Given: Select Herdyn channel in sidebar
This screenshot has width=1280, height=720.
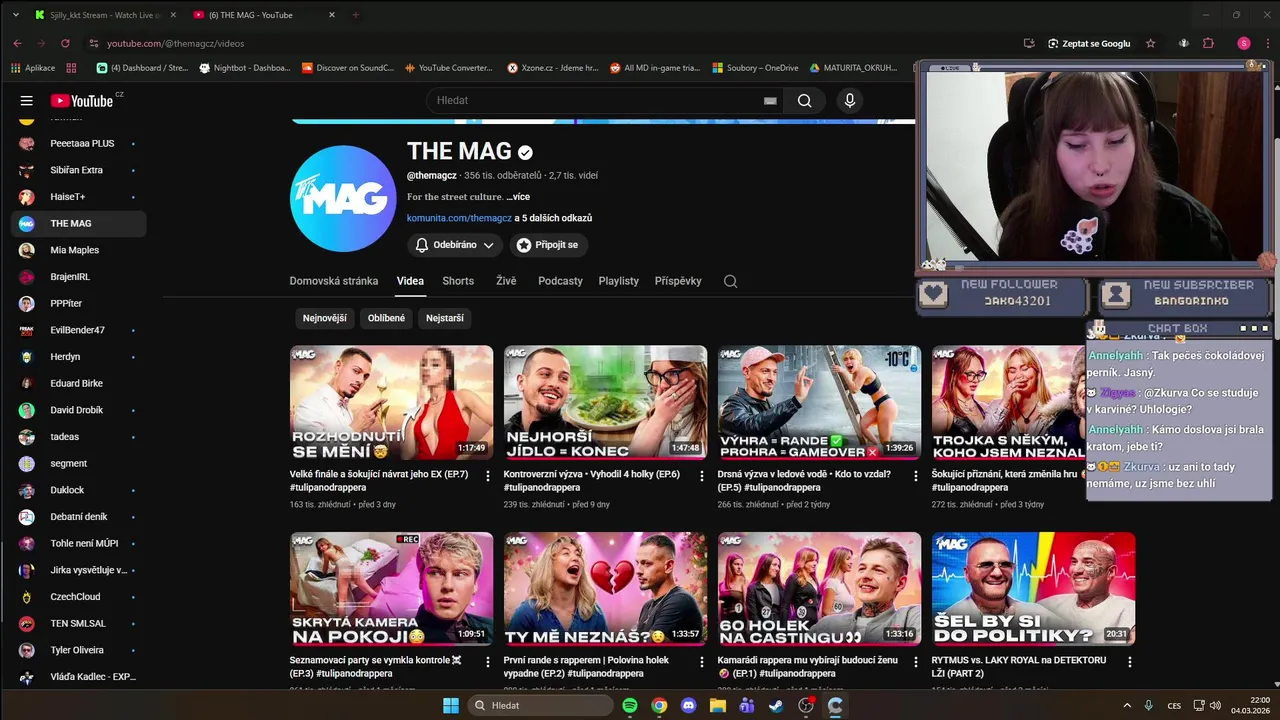Looking at the screenshot, I should tap(78, 357).
